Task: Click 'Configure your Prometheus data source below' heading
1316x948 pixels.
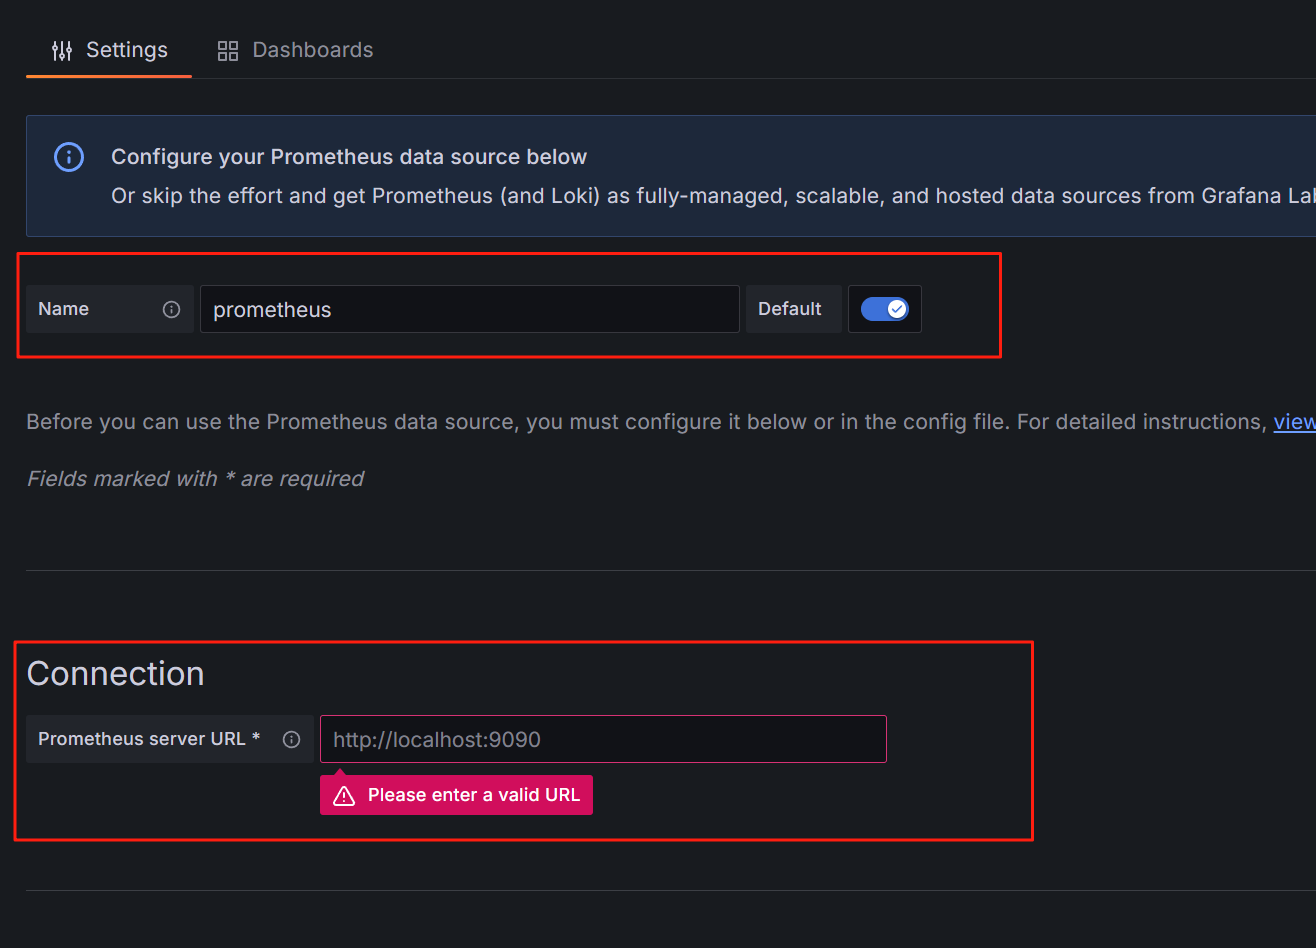Action: coord(349,157)
